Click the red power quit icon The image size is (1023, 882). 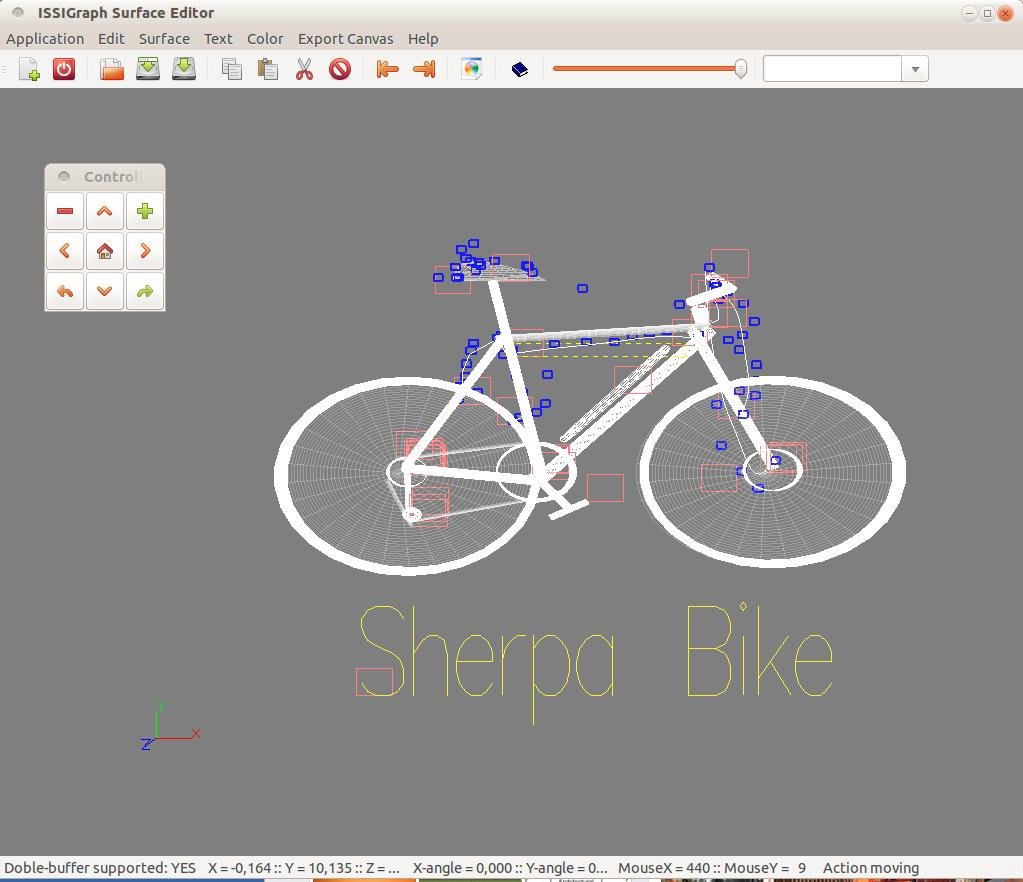coord(64,69)
